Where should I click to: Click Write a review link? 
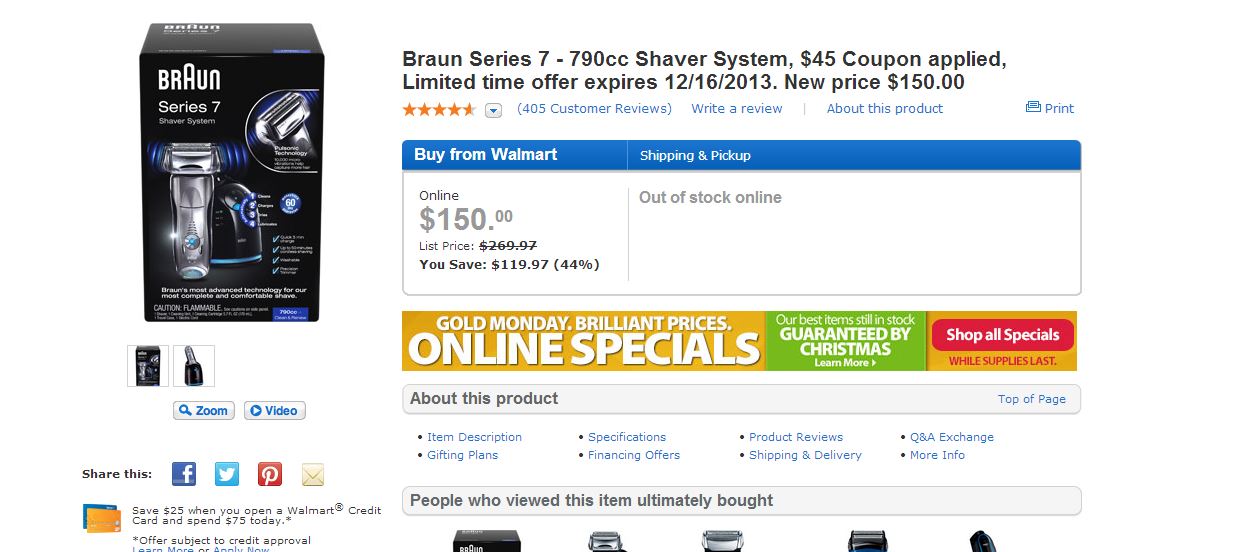pos(737,108)
